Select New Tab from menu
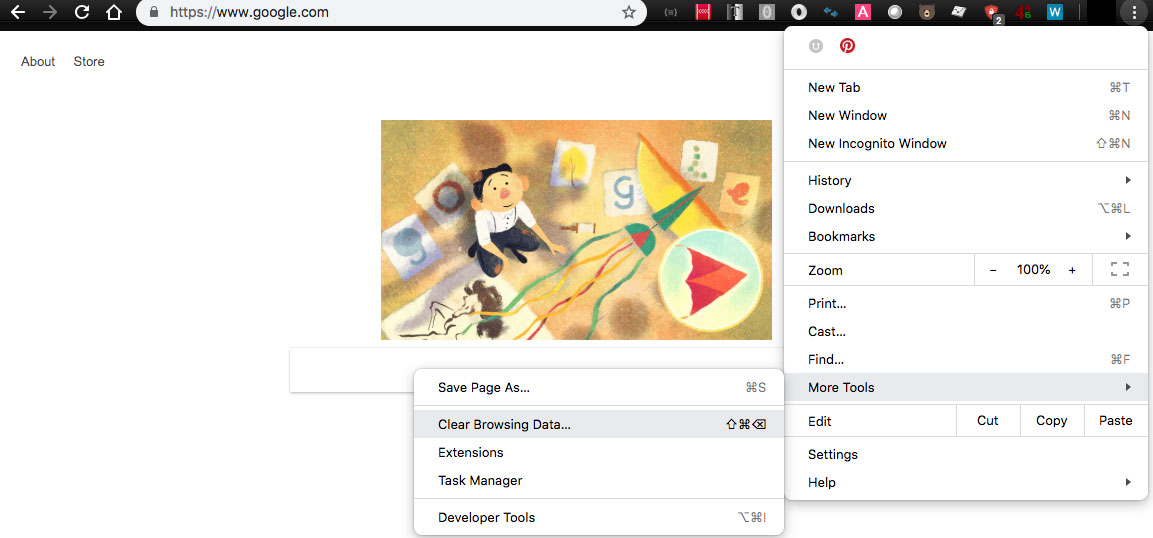The width and height of the screenshot is (1153, 538). pos(966,87)
